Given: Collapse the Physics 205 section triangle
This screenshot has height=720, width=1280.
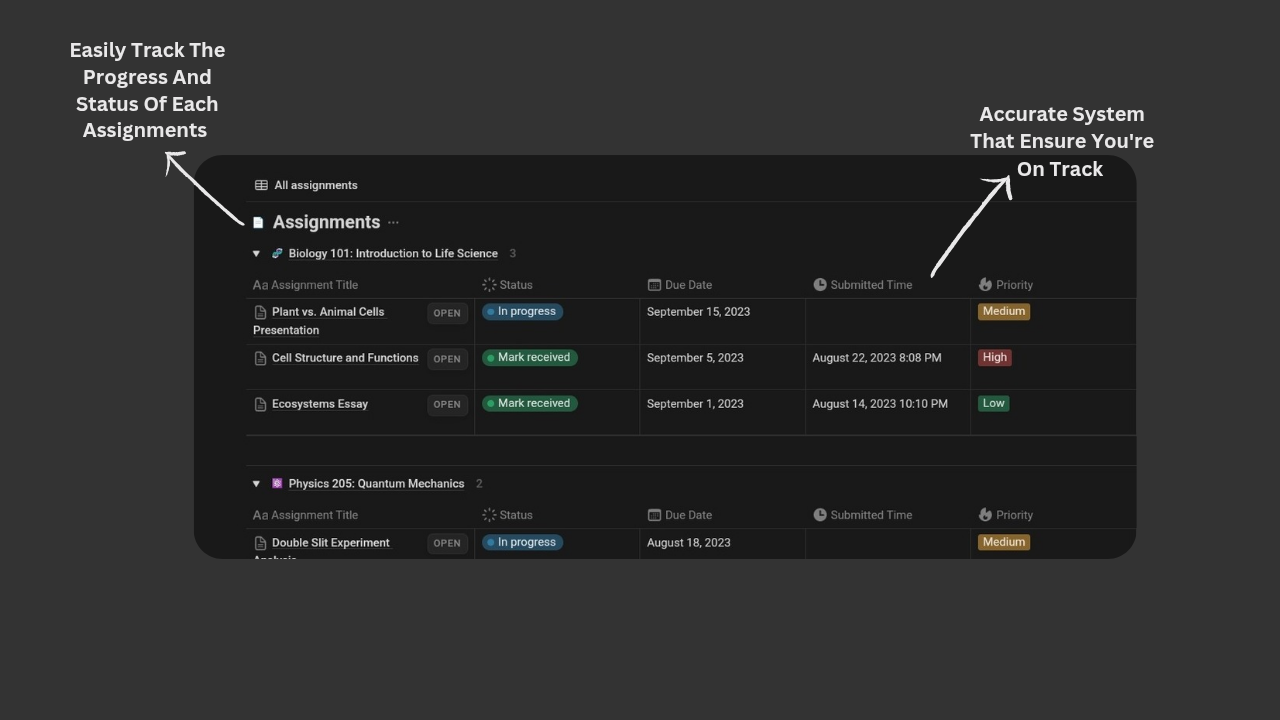Looking at the screenshot, I should click(x=256, y=483).
